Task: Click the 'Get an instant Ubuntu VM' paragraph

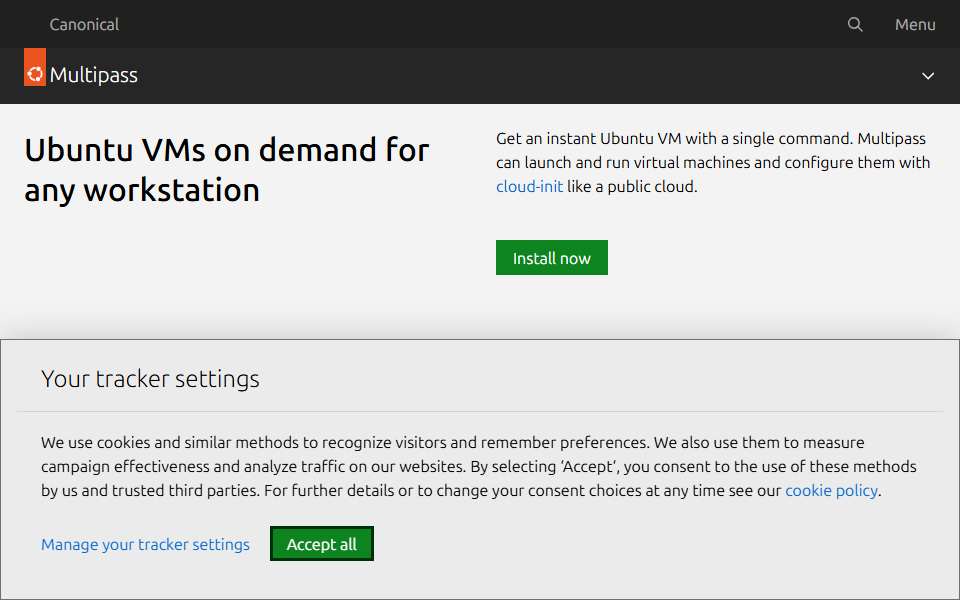Action: click(x=713, y=162)
